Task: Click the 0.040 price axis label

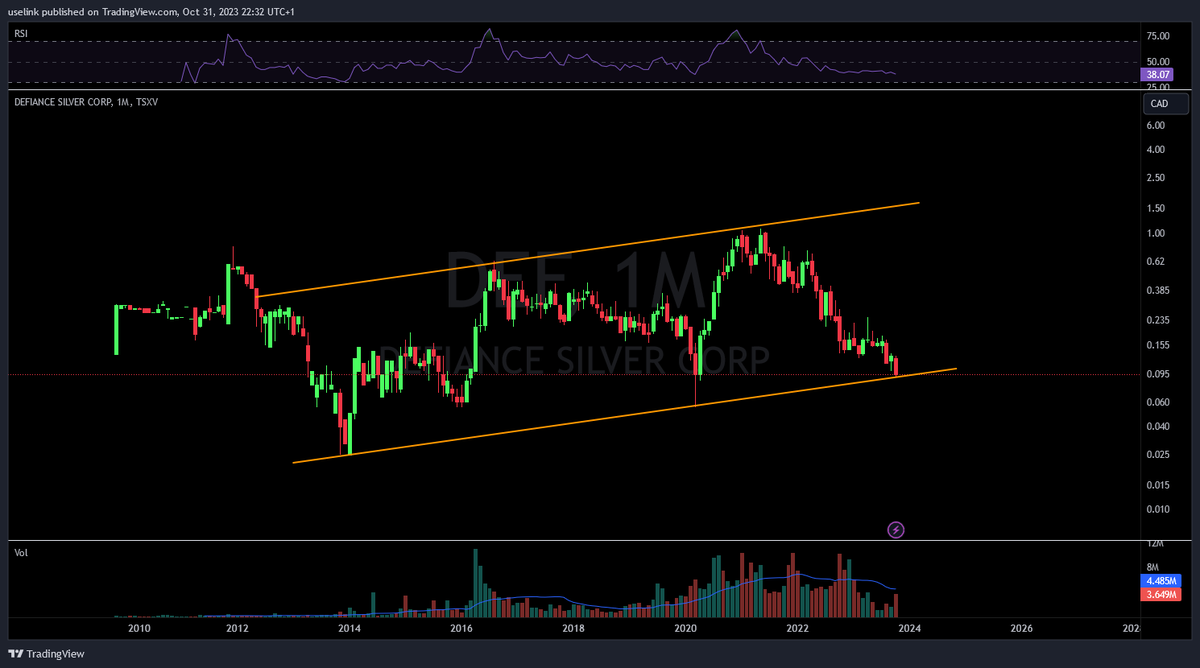Action: pos(1159,427)
